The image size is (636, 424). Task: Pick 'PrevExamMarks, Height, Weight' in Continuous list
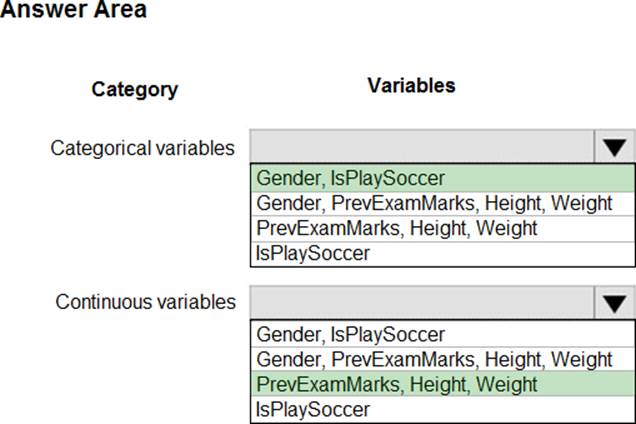396,384
